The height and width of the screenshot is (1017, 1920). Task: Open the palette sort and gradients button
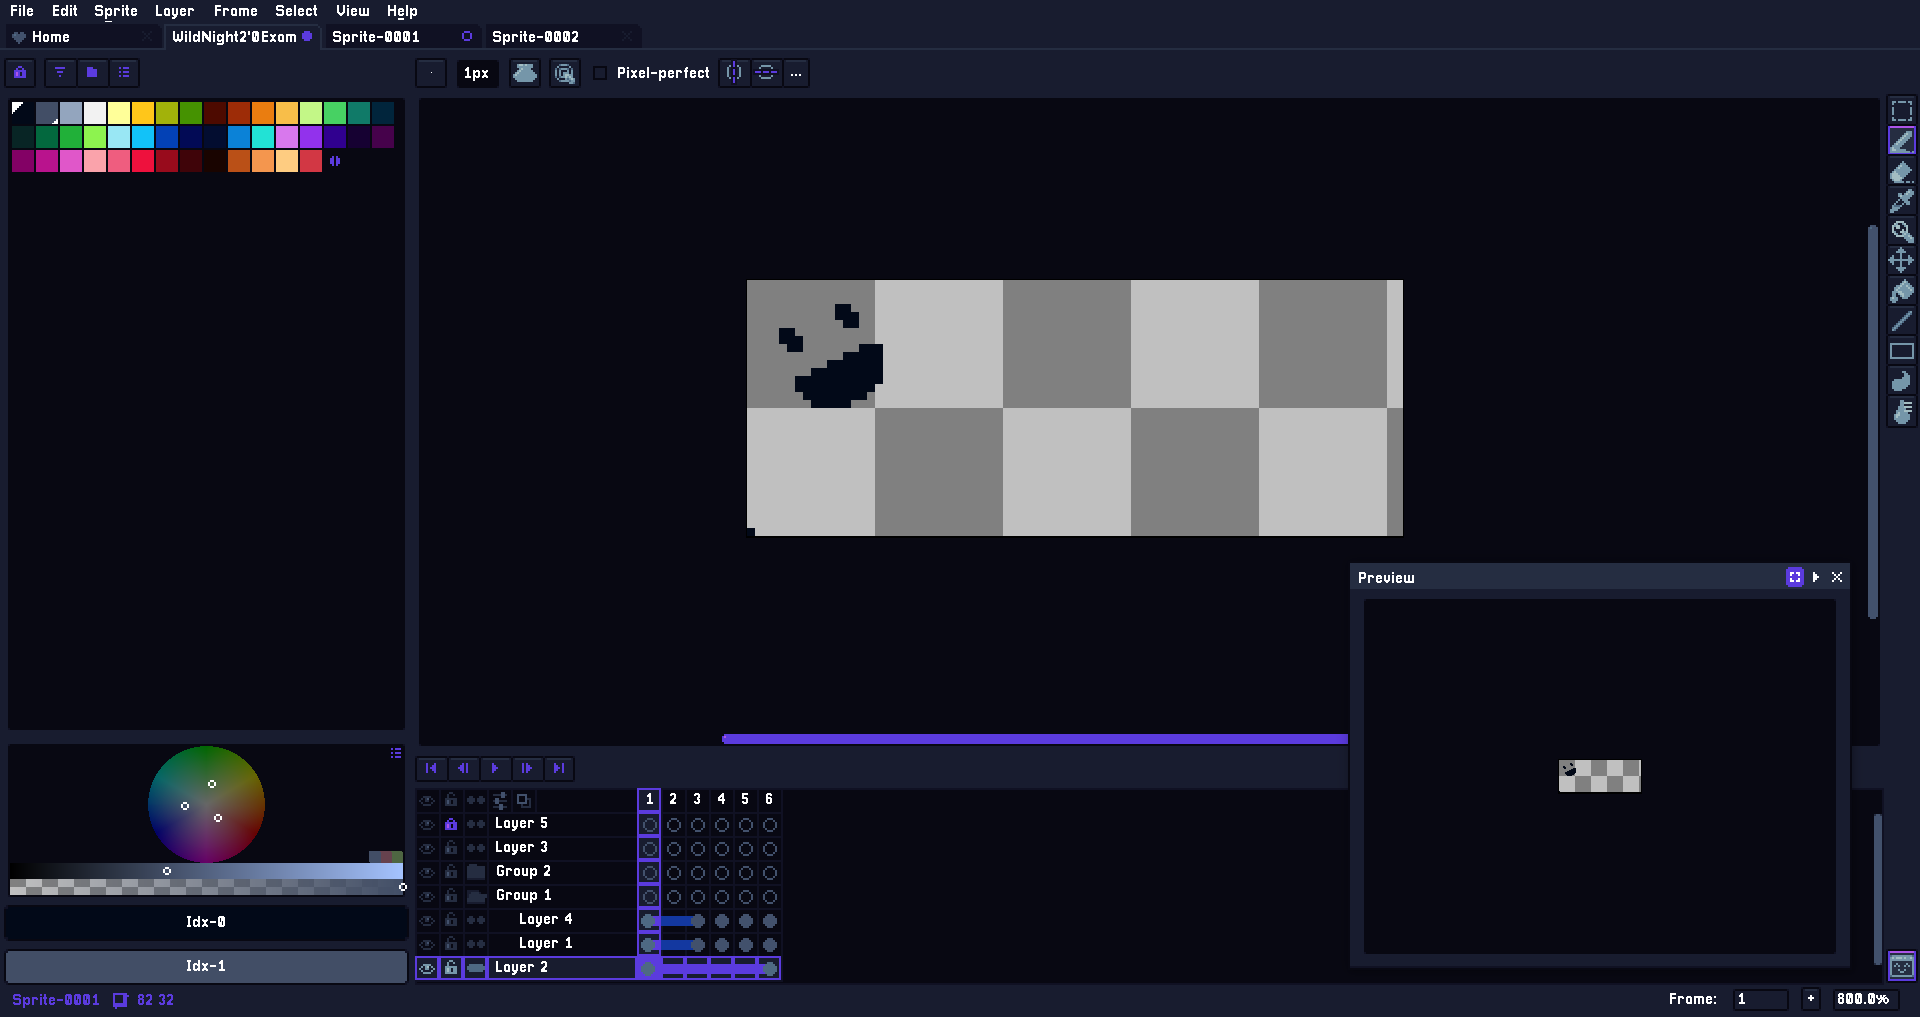pyautogui.click(x=60, y=72)
